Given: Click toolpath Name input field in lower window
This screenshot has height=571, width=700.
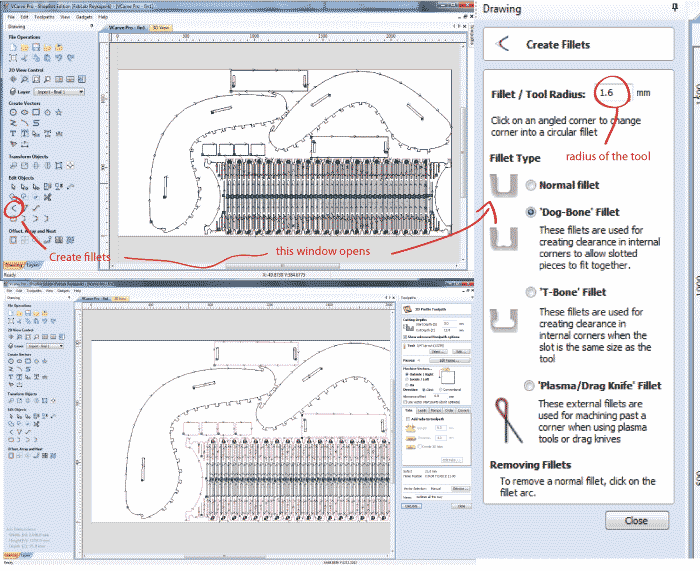Looking at the screenshot, I should point(443,497).
